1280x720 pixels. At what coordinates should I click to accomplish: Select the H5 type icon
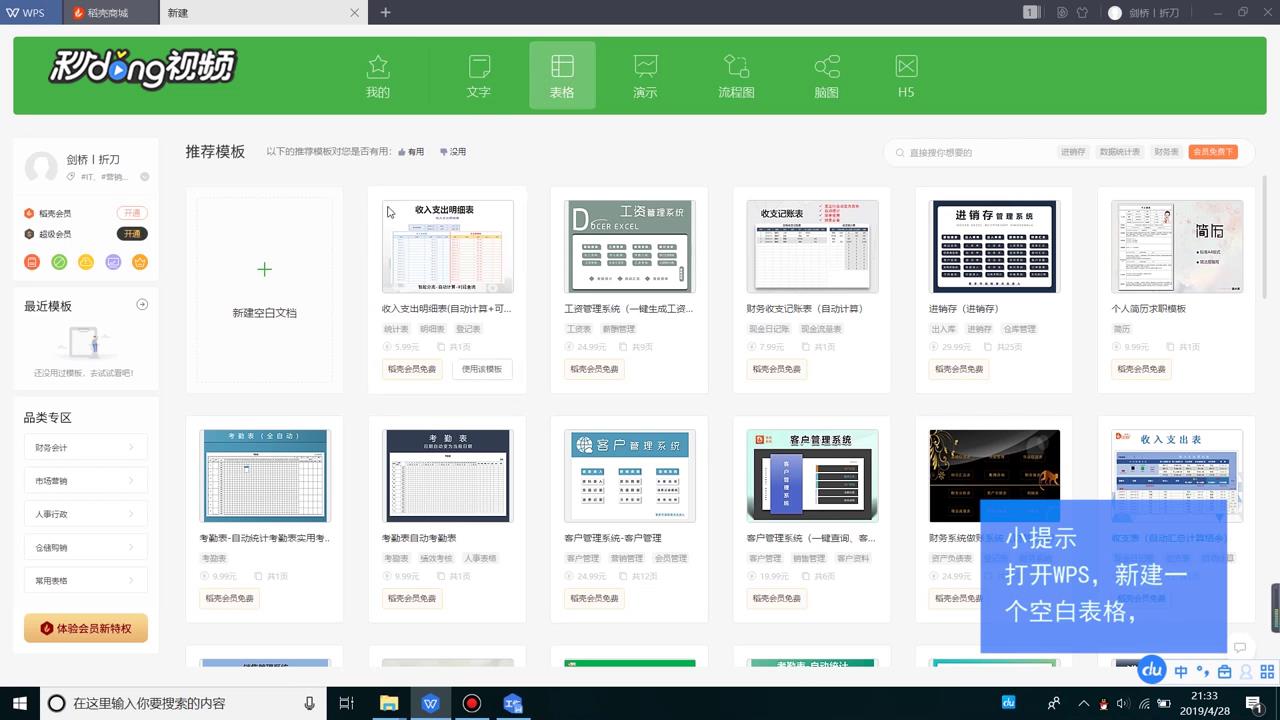(x=906, y=67)
